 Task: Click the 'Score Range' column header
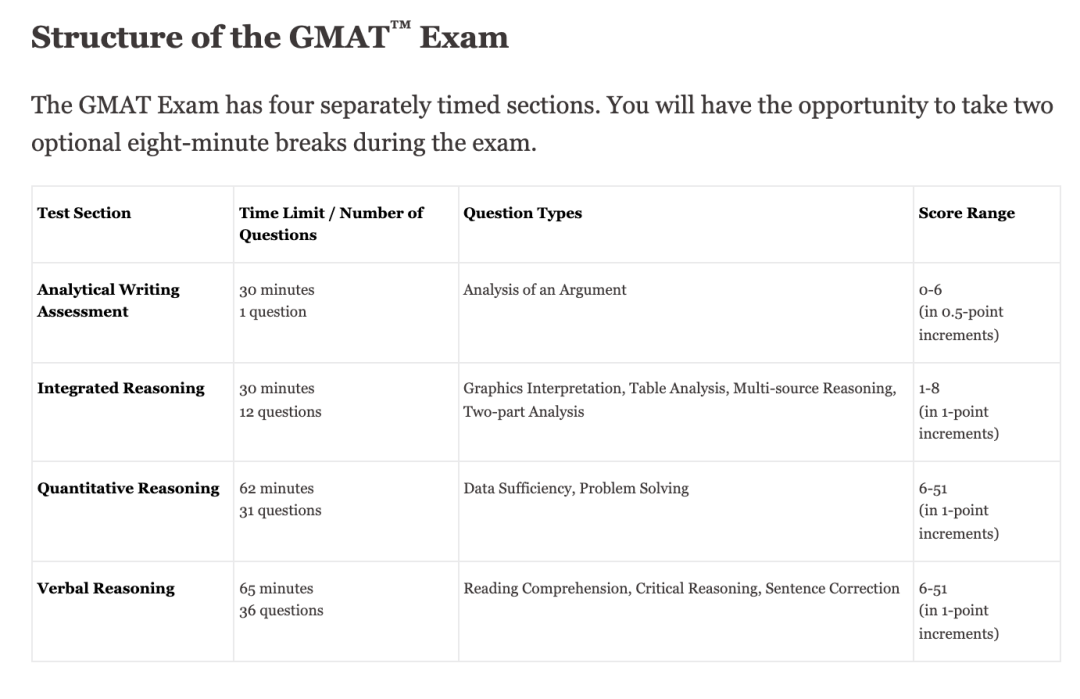tap(966, 213)
